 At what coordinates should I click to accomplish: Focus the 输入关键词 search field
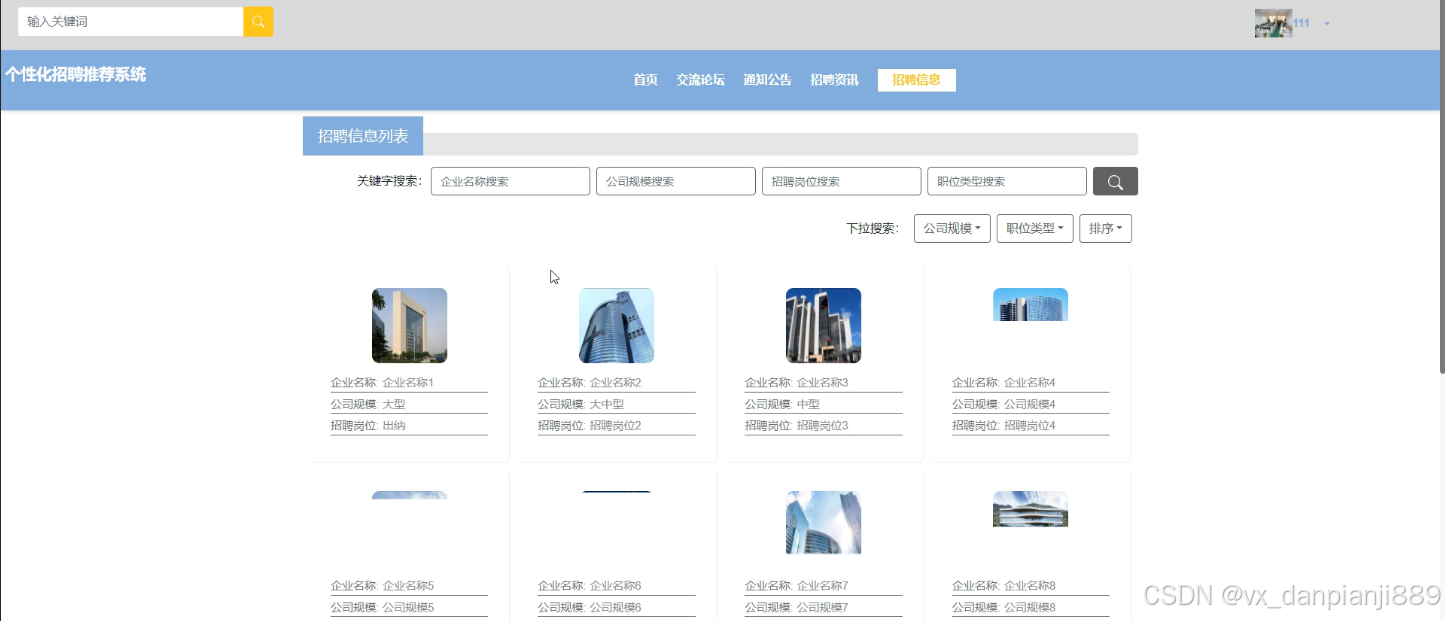(x=131, y=21)
